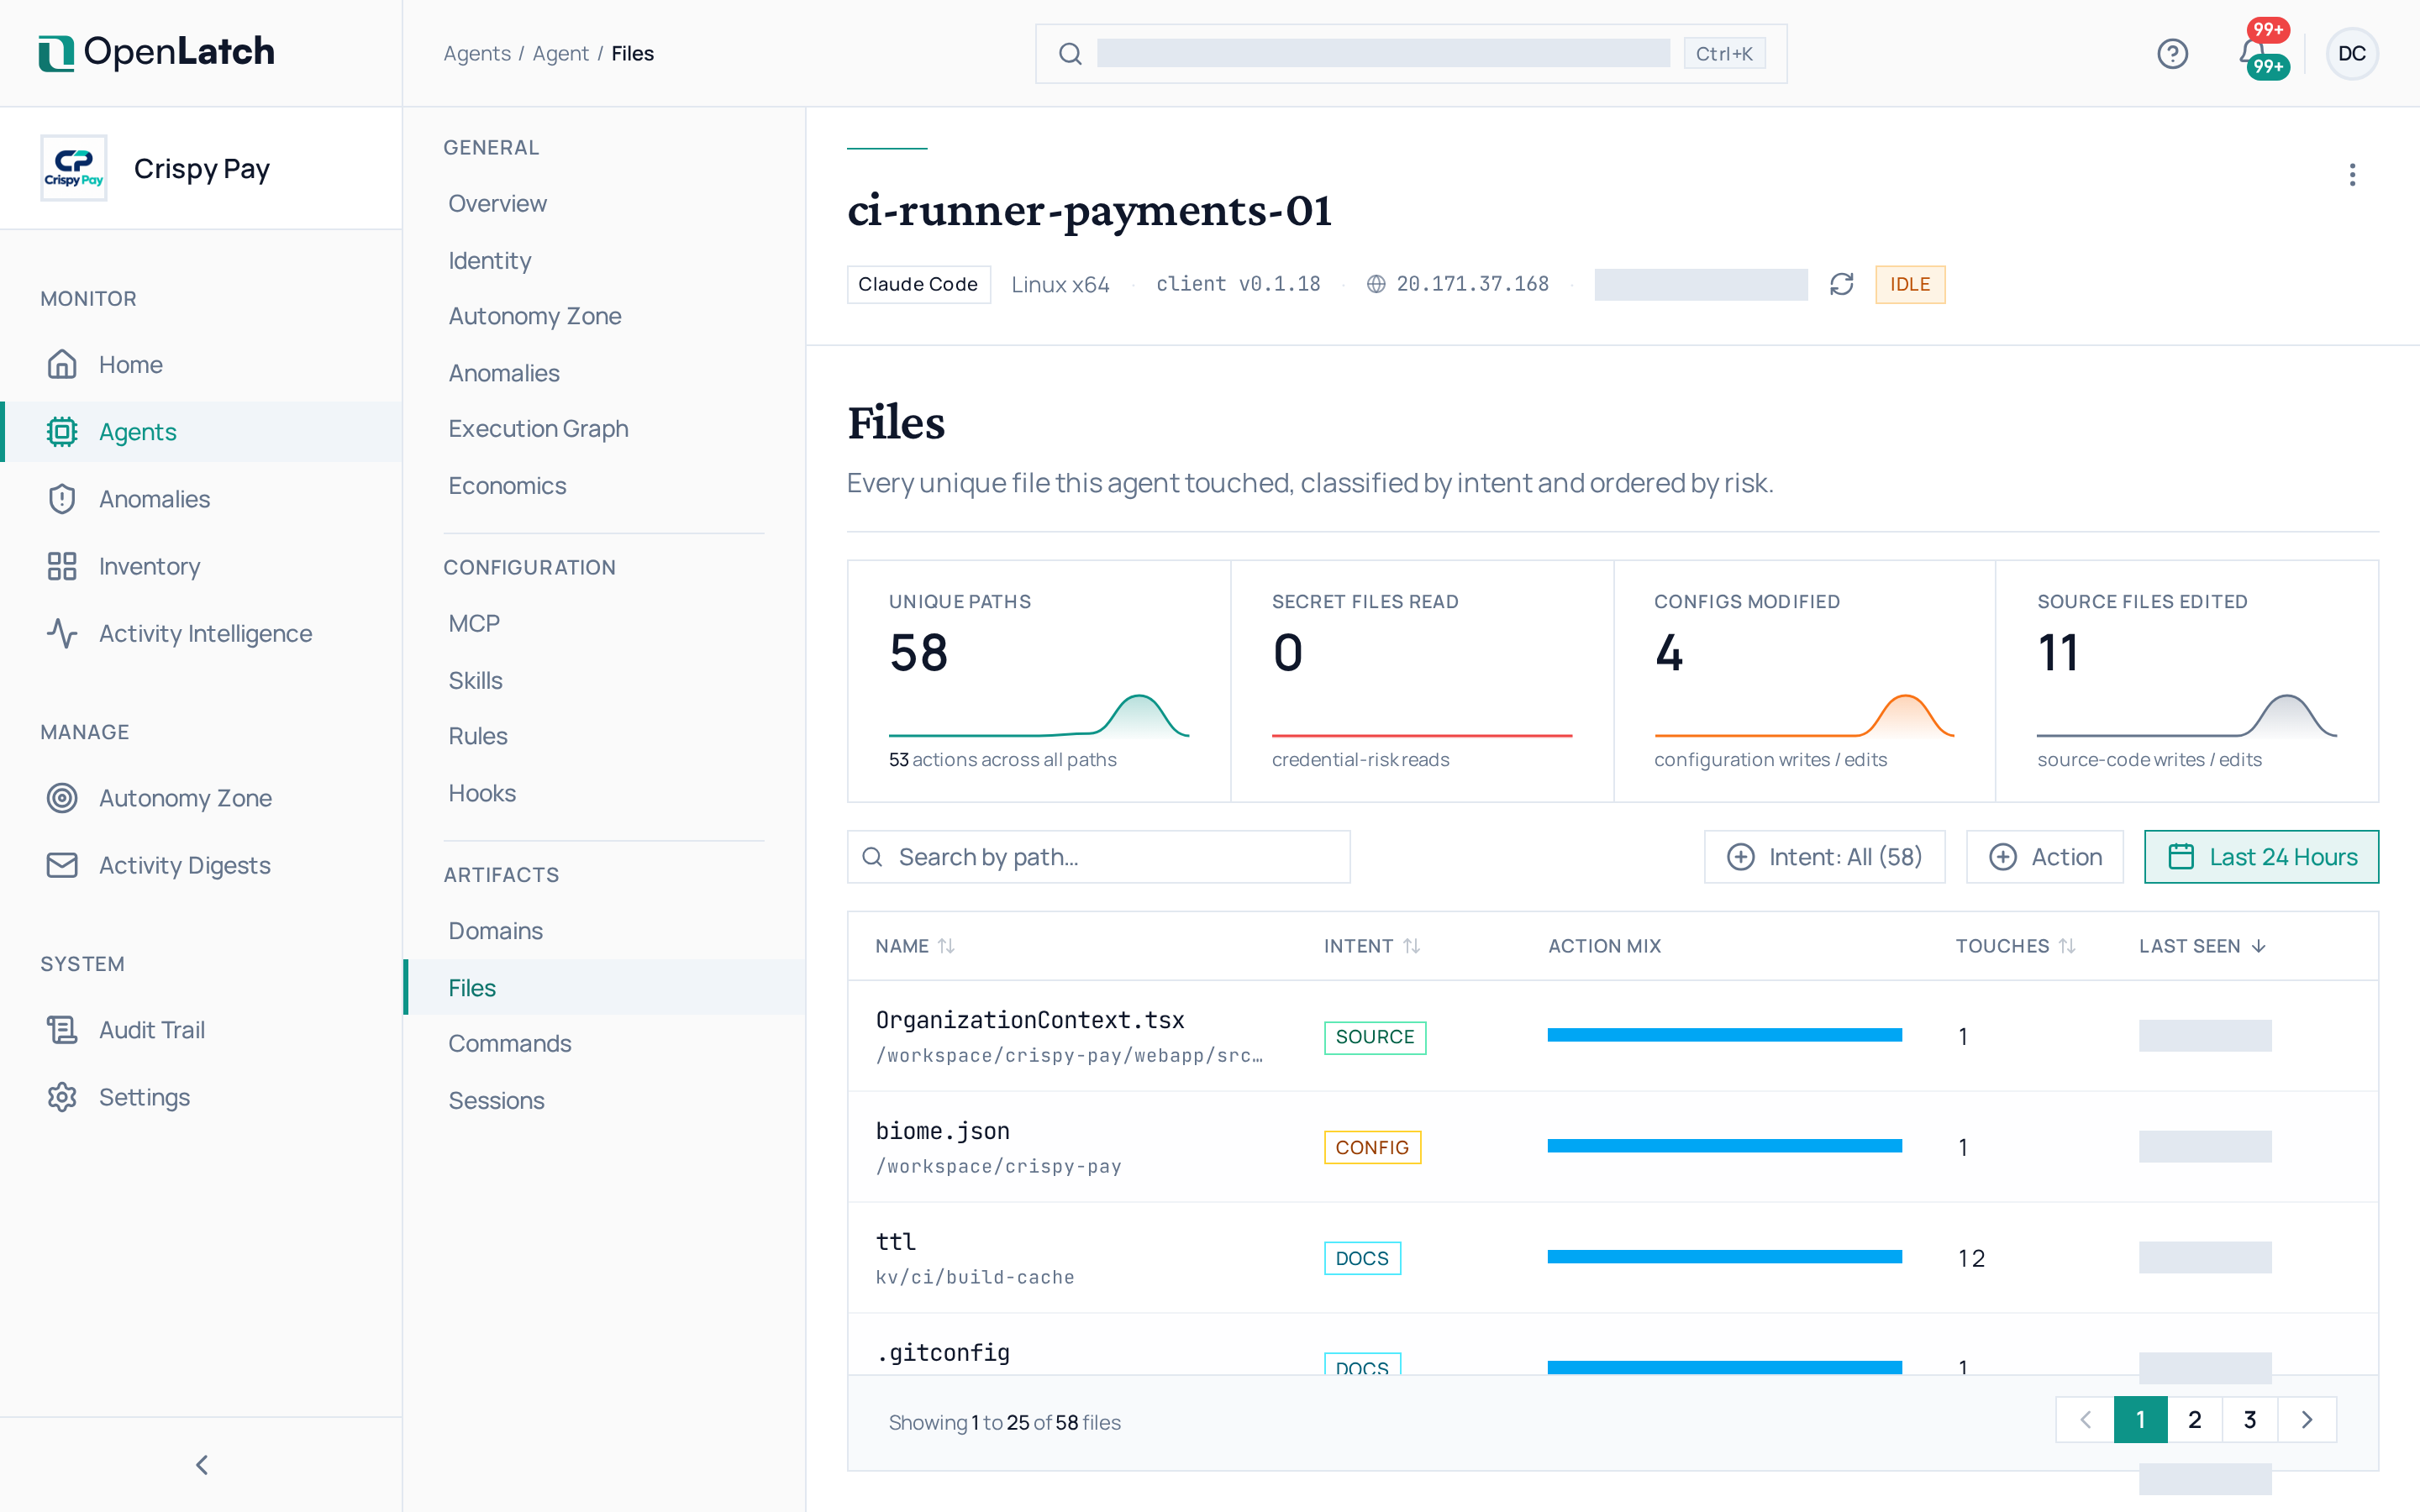This screenshot has width=2420, height=1512.
Task: Click action mix bar for ttl row
Action: tap(1724, 1257)
